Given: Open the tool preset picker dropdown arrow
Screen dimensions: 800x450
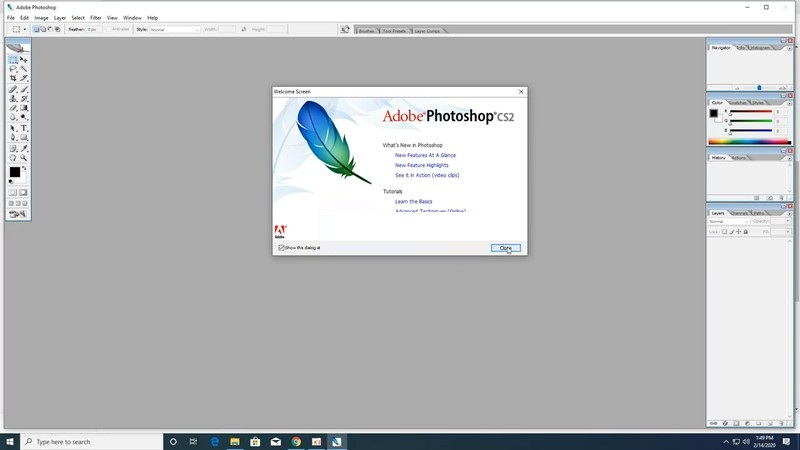Looking at the screenshot, I should (24, 30).
